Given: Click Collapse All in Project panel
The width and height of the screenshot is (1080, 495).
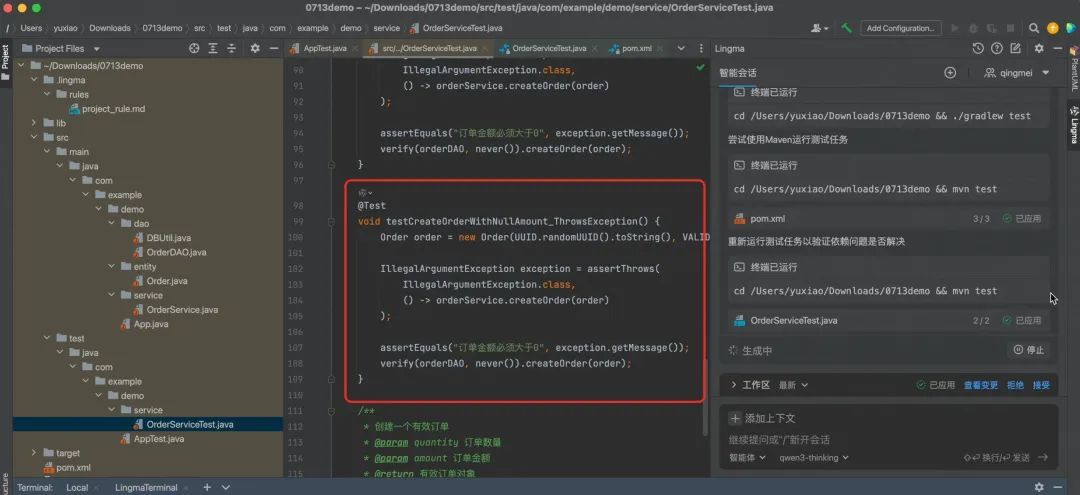Looking at the screenshot, I should point(232,48).
